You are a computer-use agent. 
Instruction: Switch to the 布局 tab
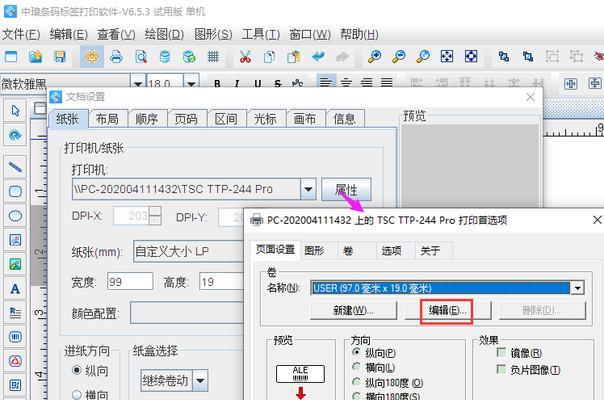pyautogui.click(x=107, y=119)
